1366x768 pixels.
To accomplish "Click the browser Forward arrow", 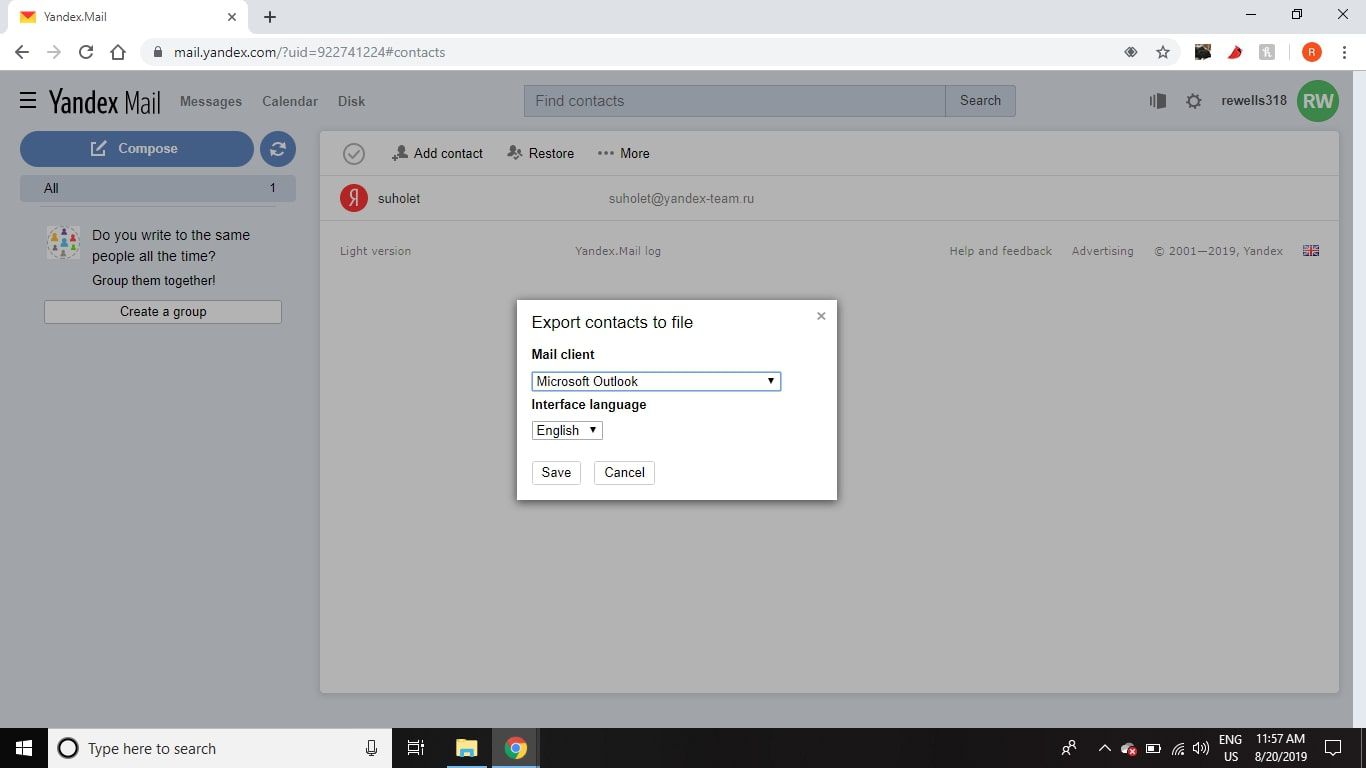I will 54,52.
